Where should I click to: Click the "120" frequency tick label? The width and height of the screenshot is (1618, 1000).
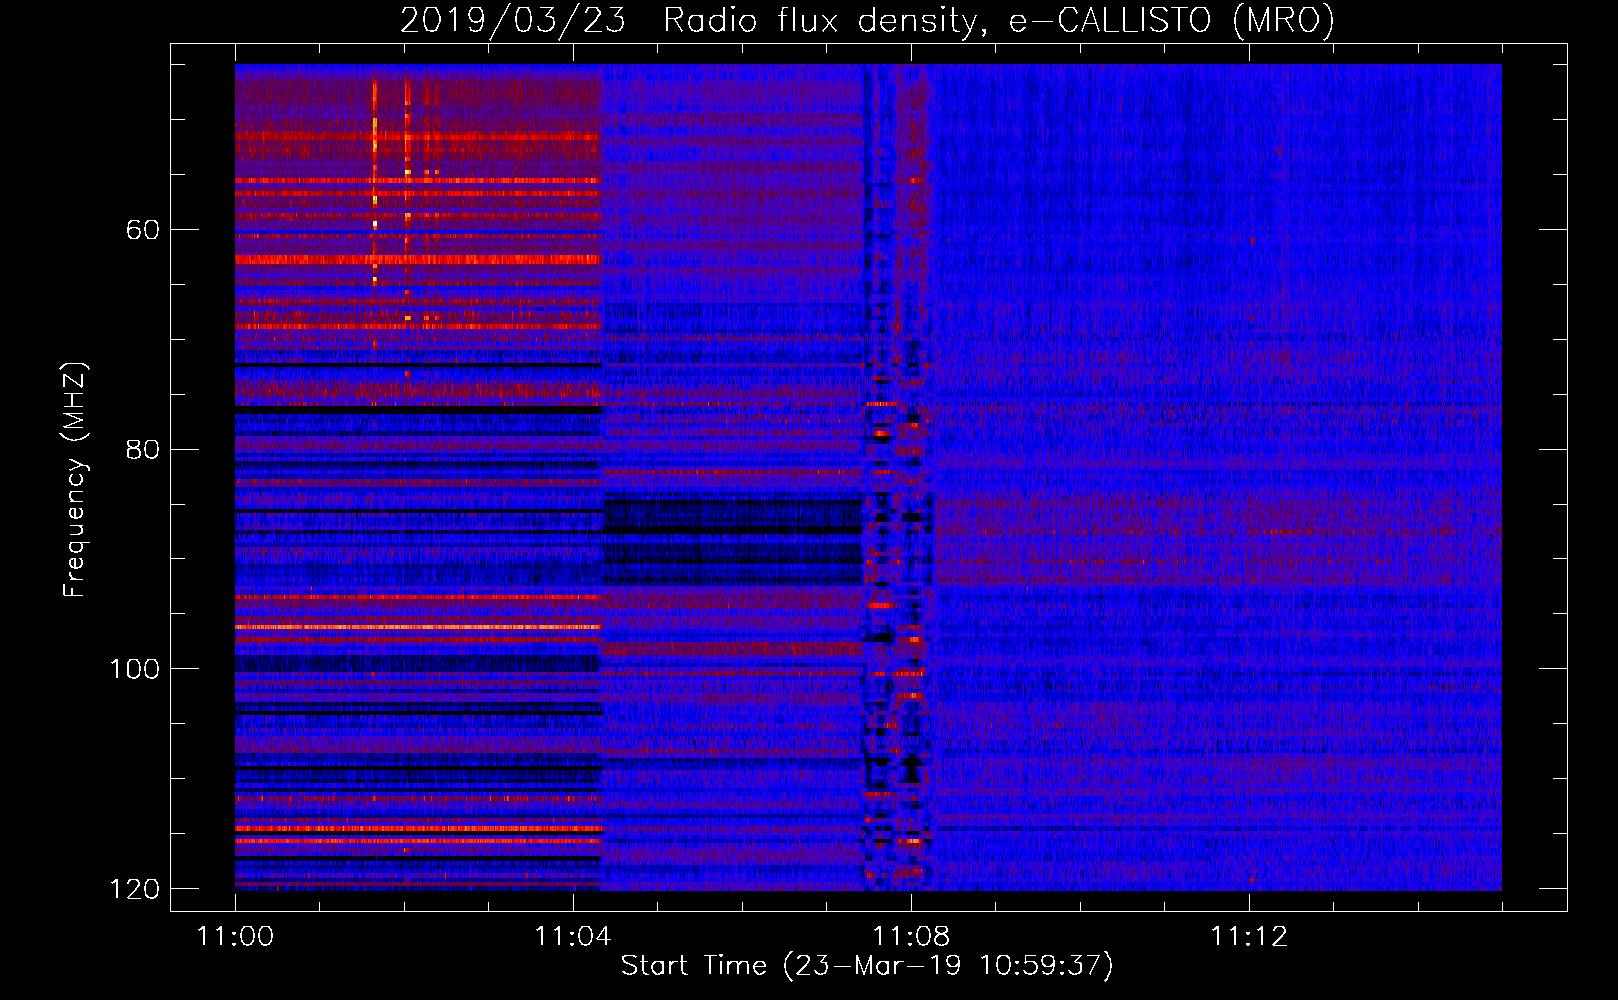click(134, 889)
